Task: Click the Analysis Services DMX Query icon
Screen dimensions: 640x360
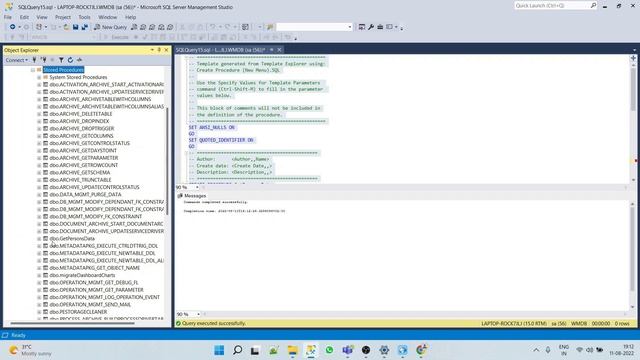Action: [152, 27]
